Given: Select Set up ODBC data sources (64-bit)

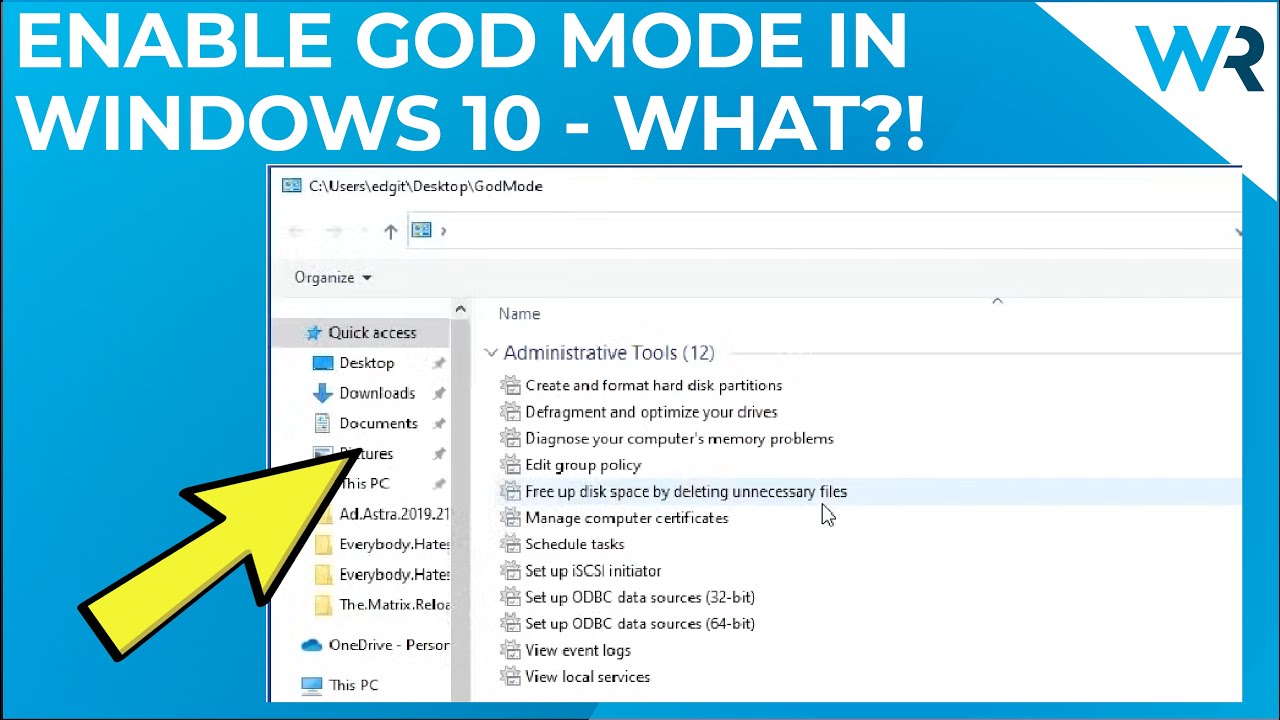Looking at the screenshot, I should 640,624.
